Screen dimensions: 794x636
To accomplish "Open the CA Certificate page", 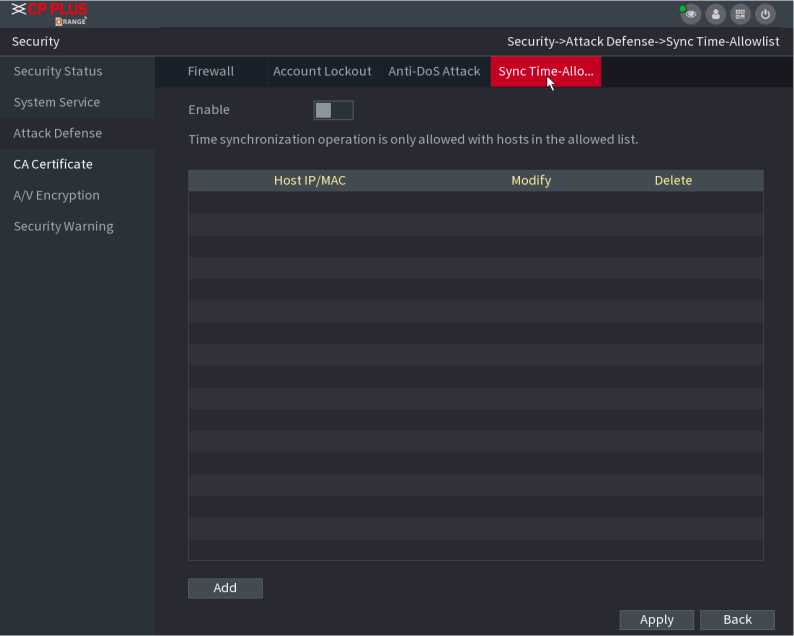I will [x=53, y=165].
